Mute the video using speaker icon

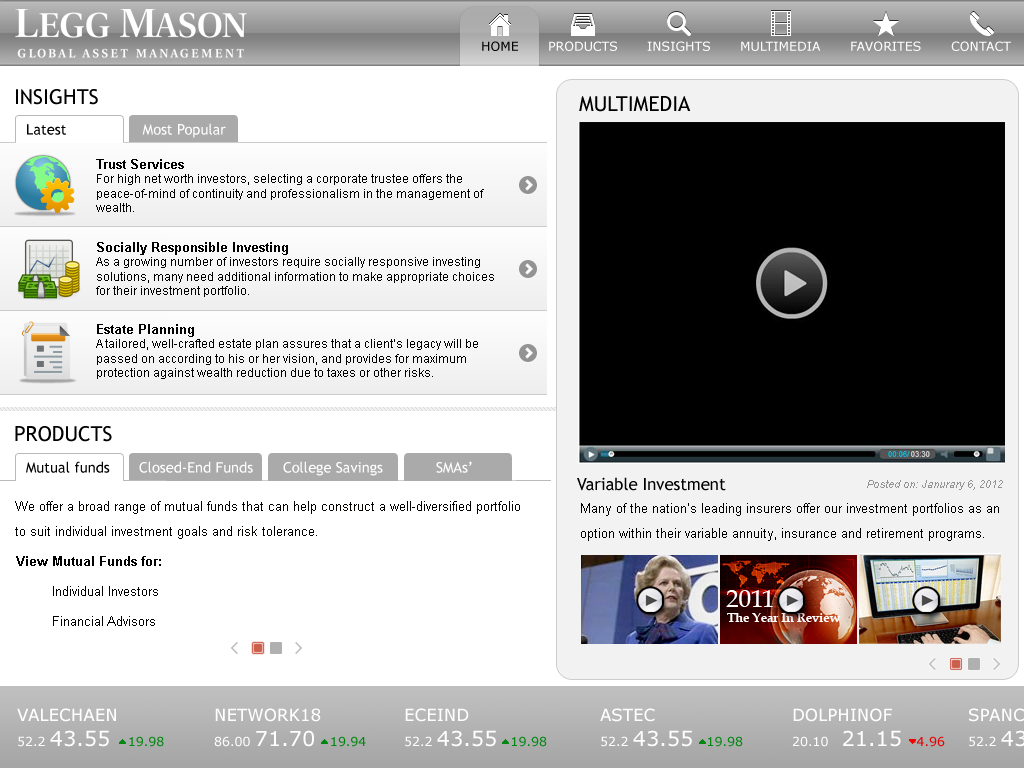click(x=945, y=454)
